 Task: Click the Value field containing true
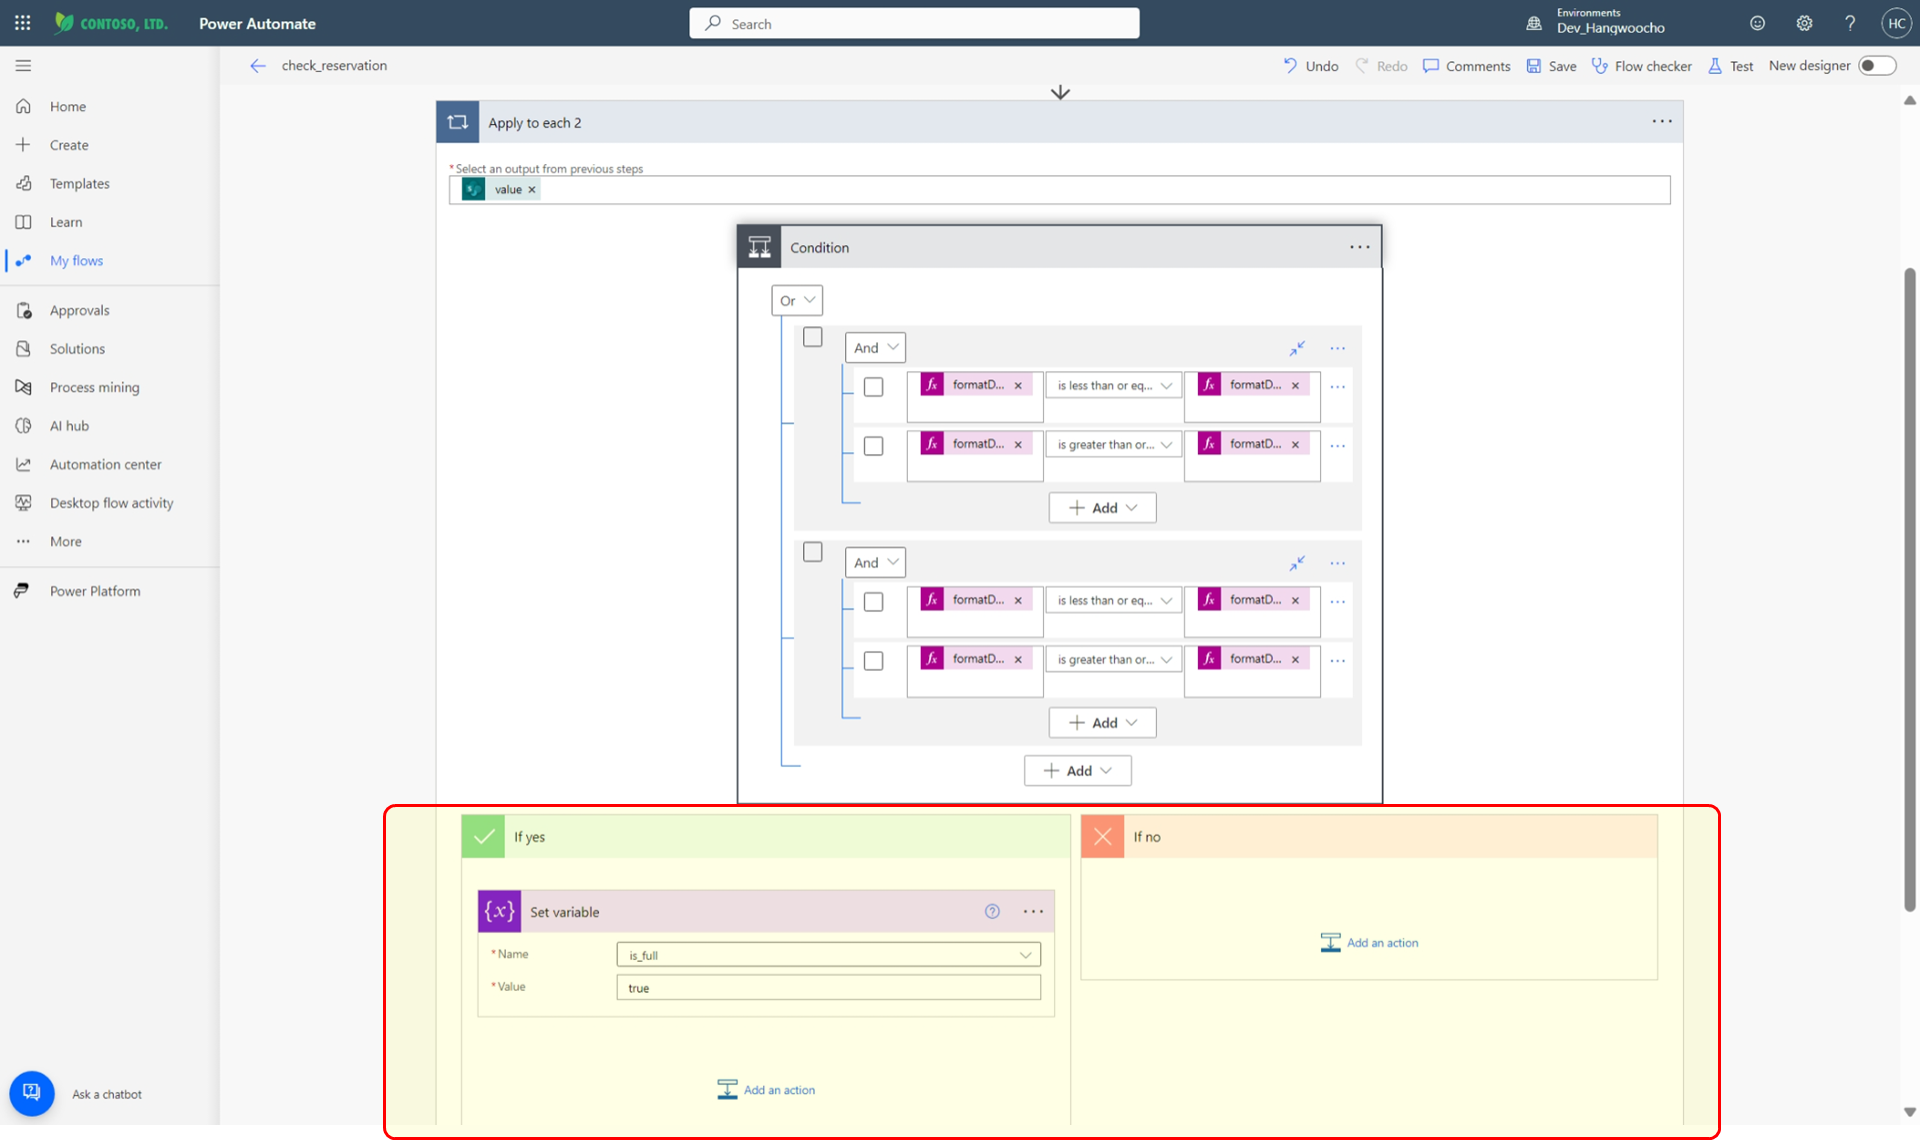point(828,988)
